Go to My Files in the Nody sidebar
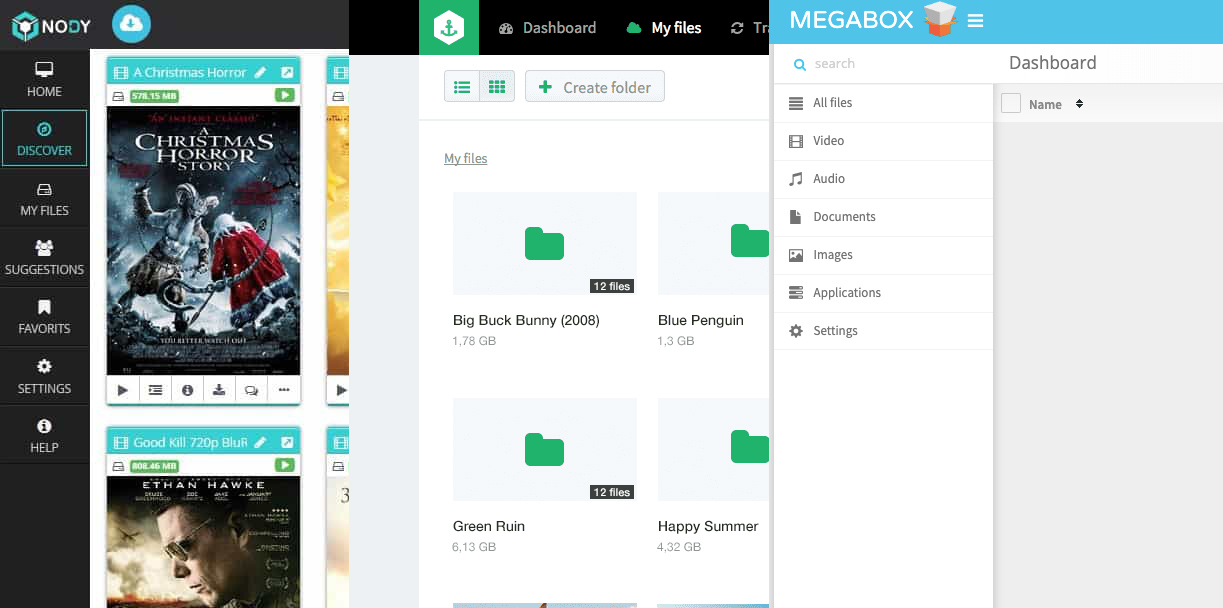Screen dimensions: 1223x608 click(x=44, y=199)
